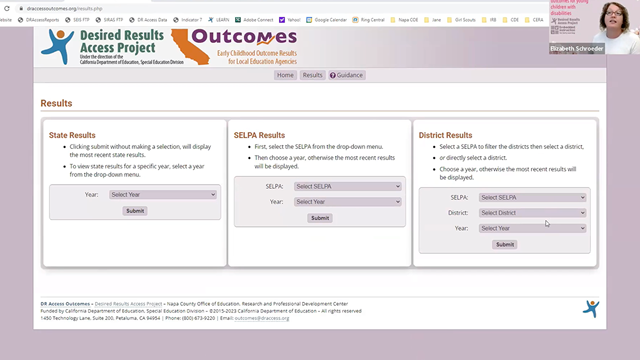Image resolution: width=640 pixels, height=360 pixels.
Task: Click the DR Access Outcomes footer link
Action: [x=65, y=304]
